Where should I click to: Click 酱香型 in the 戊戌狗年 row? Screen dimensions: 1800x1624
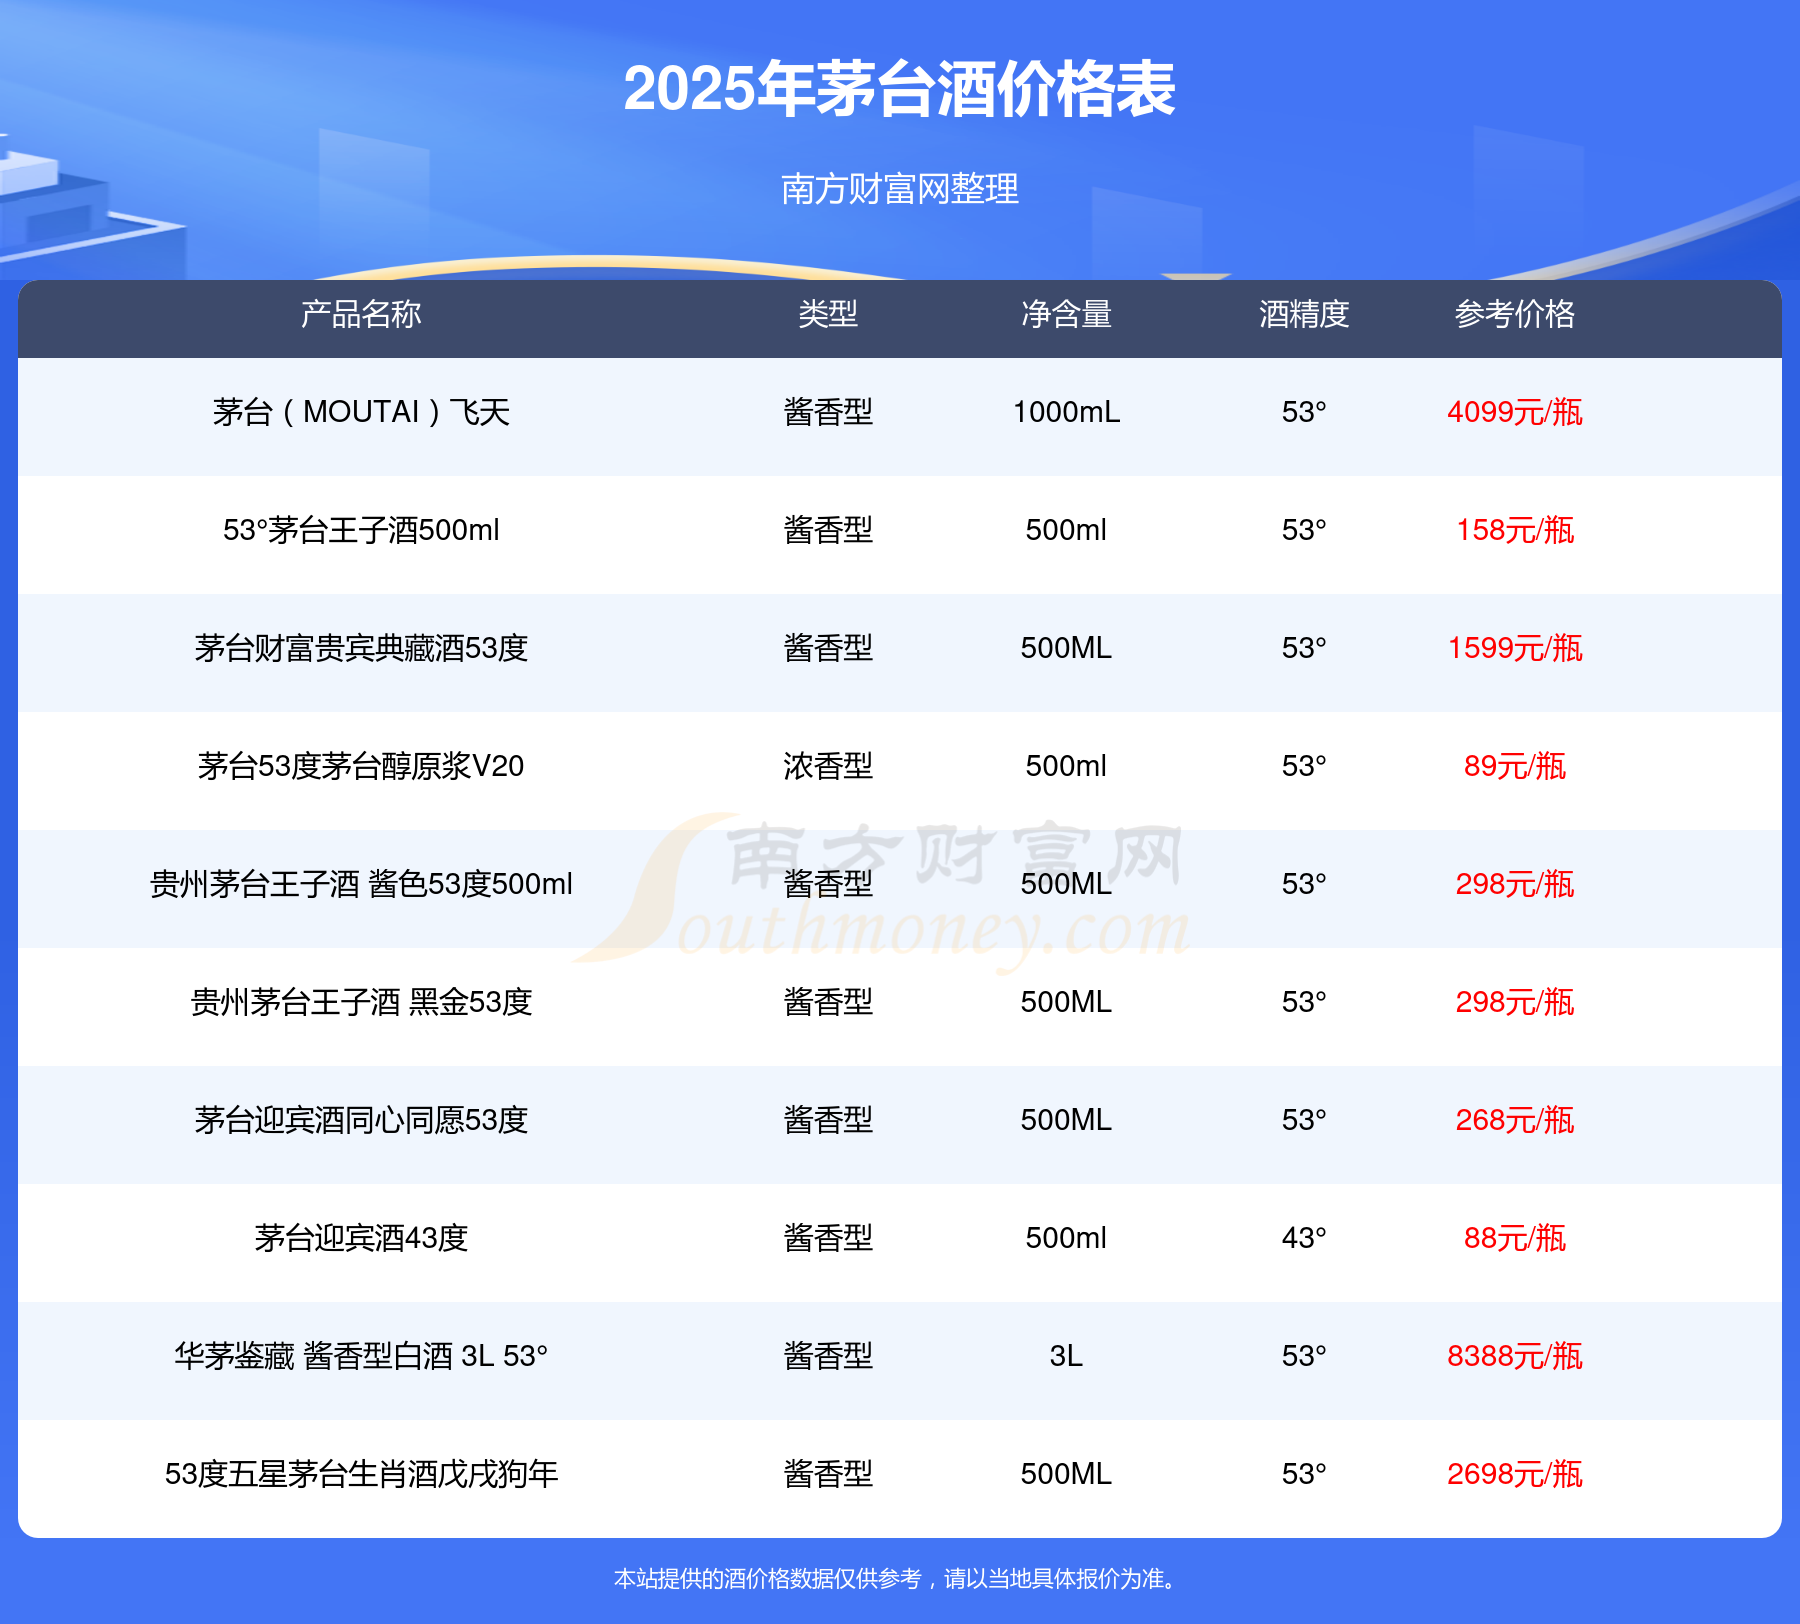tap(828, 1474)
